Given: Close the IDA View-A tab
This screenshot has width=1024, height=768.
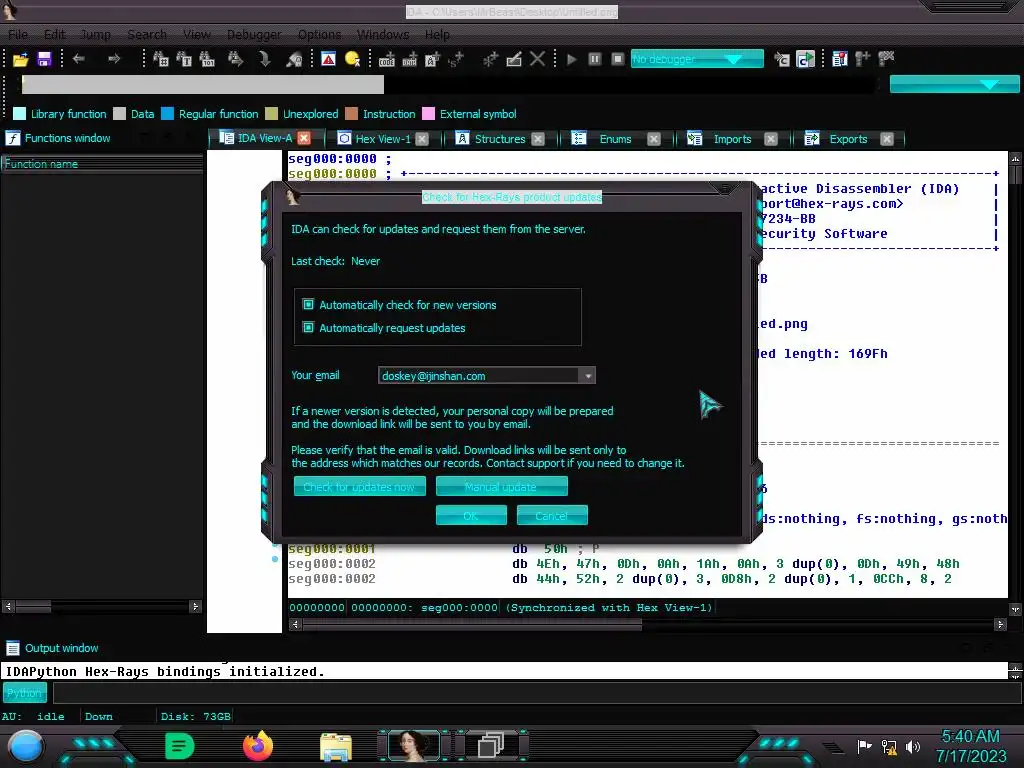Looking at the screenshot, I should pyautogui.click(x=304, y=138).
